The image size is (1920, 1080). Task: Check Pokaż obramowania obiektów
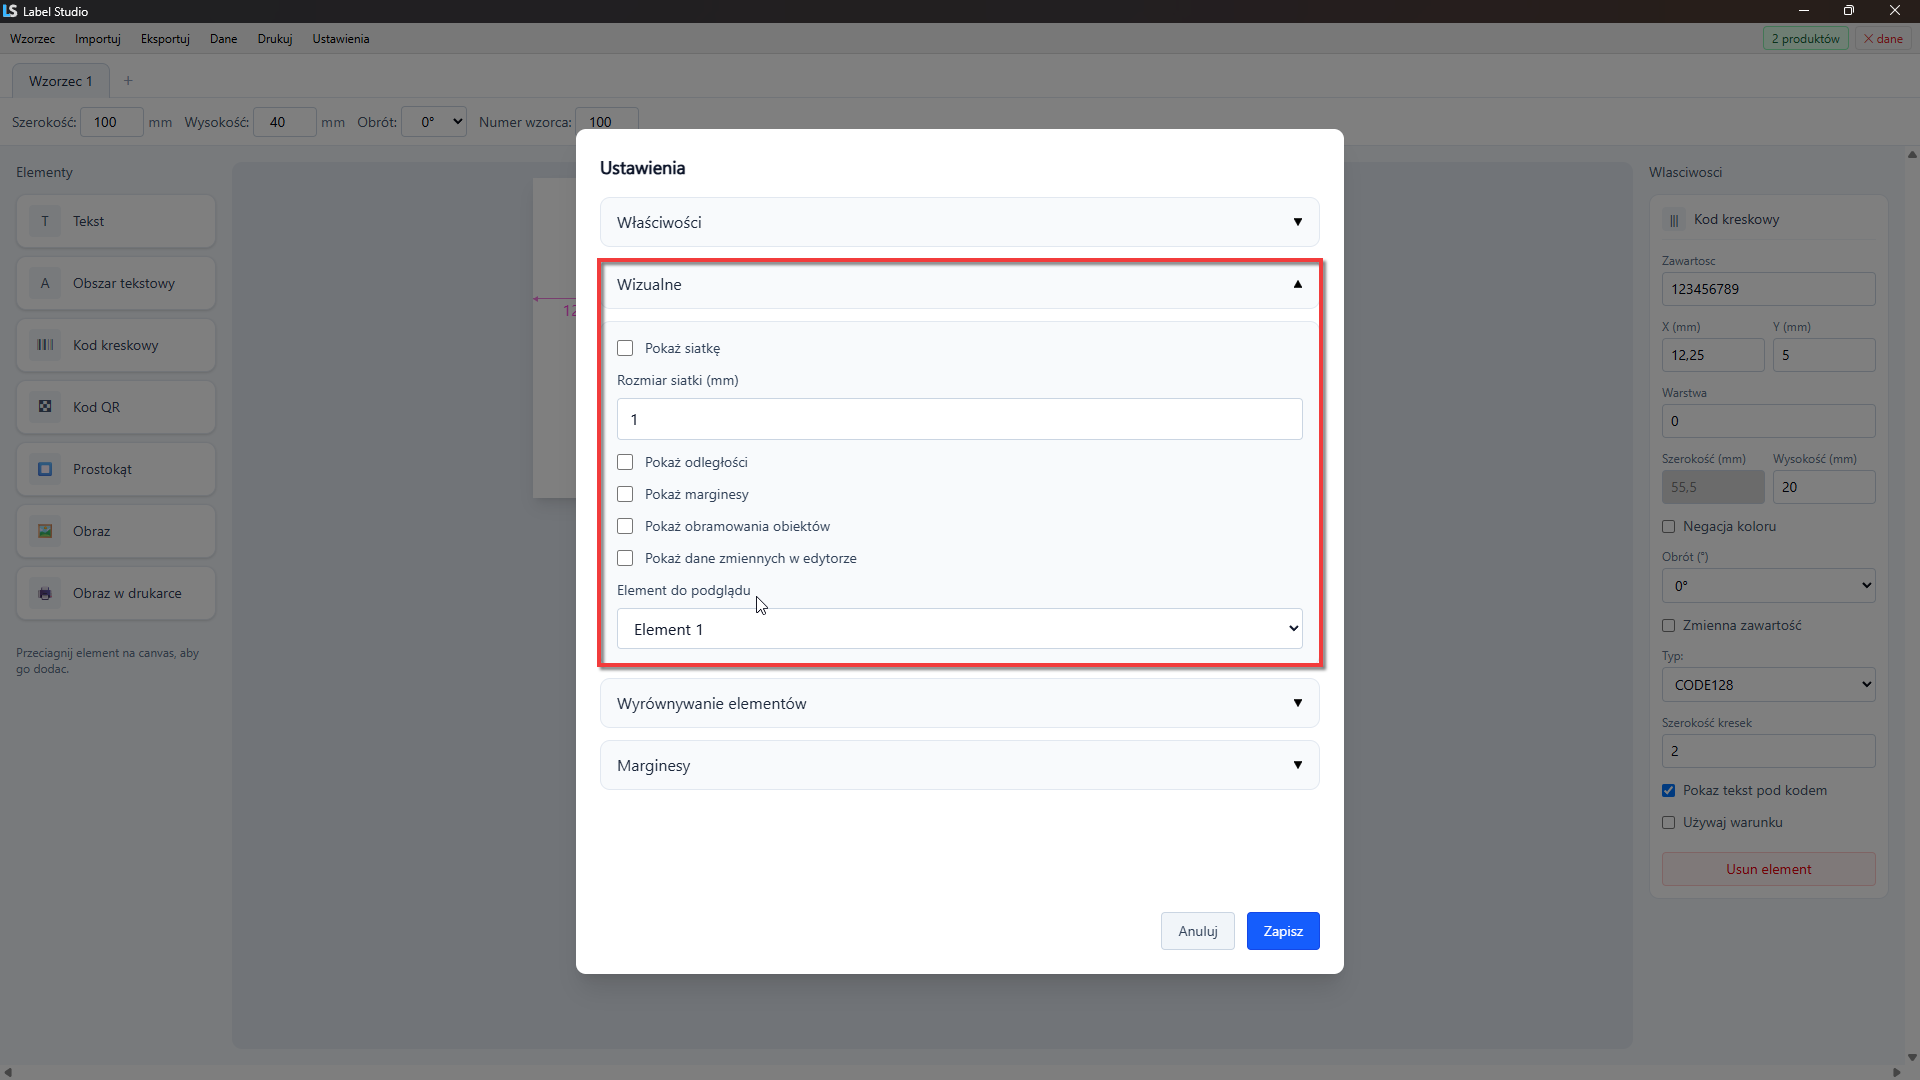tap(625, 526)
